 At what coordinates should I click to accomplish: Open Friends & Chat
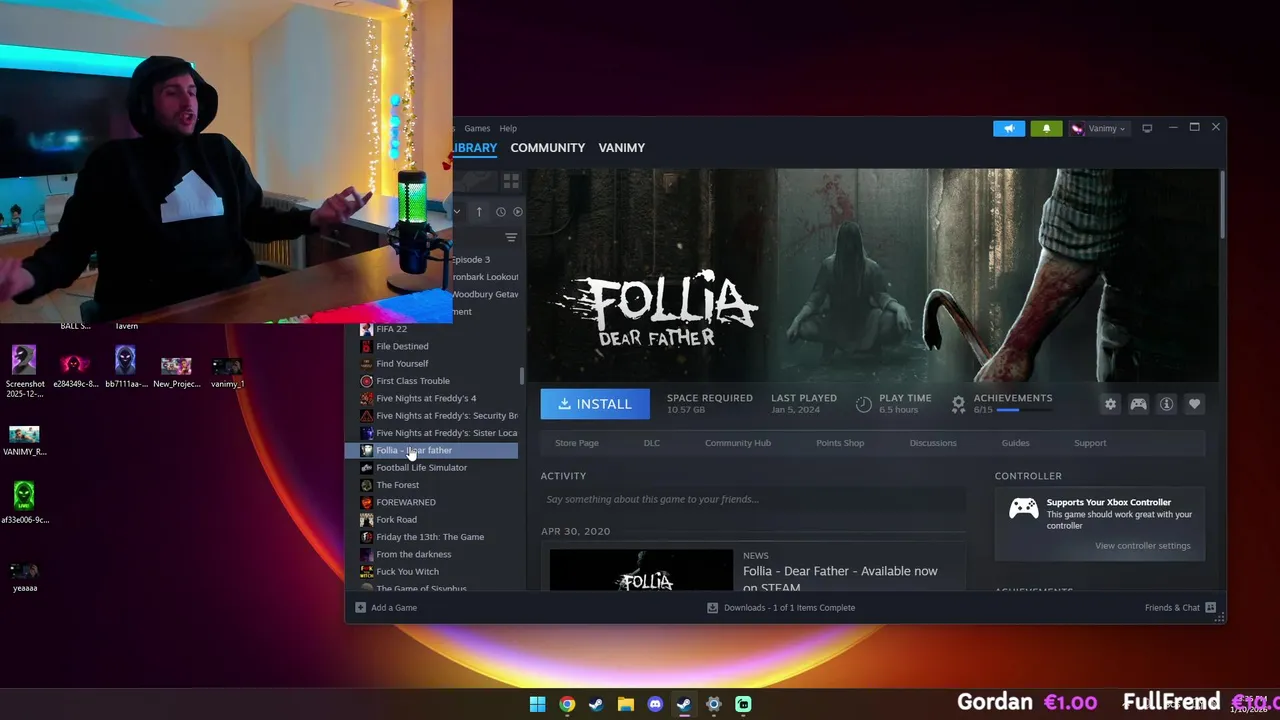1180,607
